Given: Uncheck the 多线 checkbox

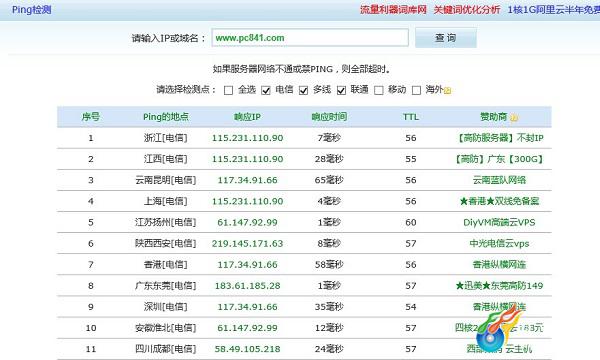Looking at the screenshot, I should coord(303,90).
